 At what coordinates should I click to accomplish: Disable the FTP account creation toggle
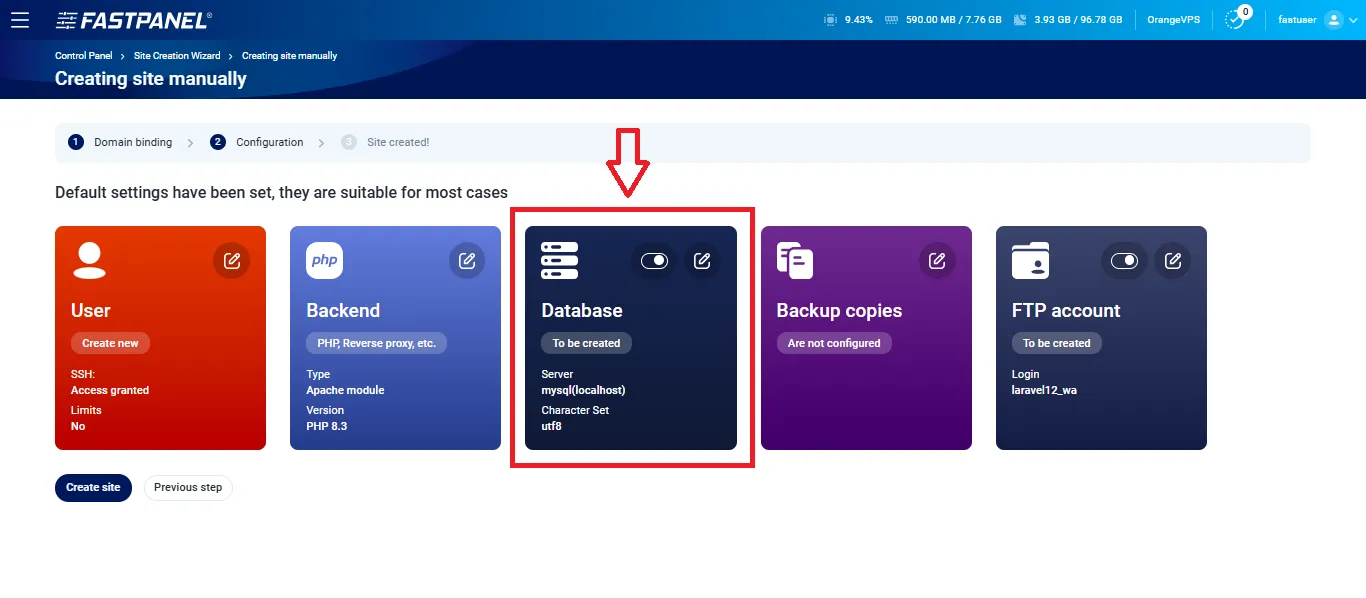coord(1124,260)
